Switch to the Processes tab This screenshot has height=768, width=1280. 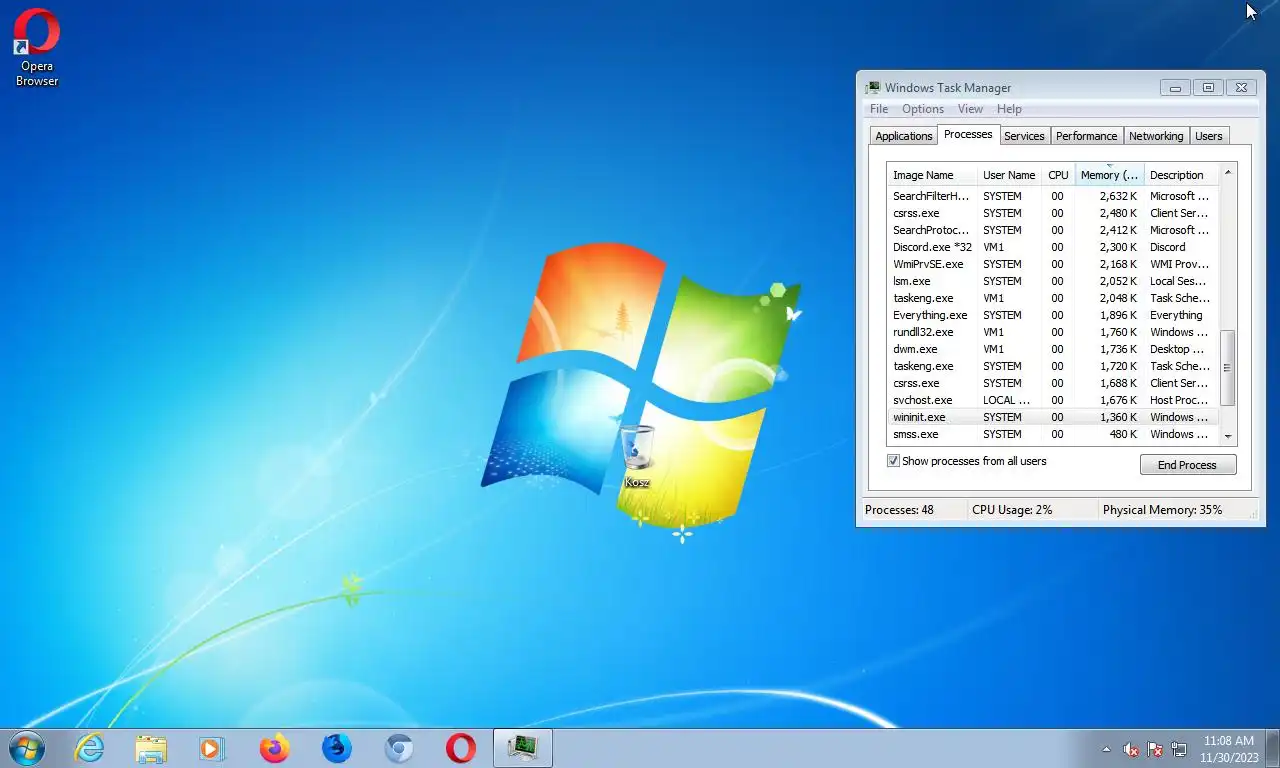[968, 134]
